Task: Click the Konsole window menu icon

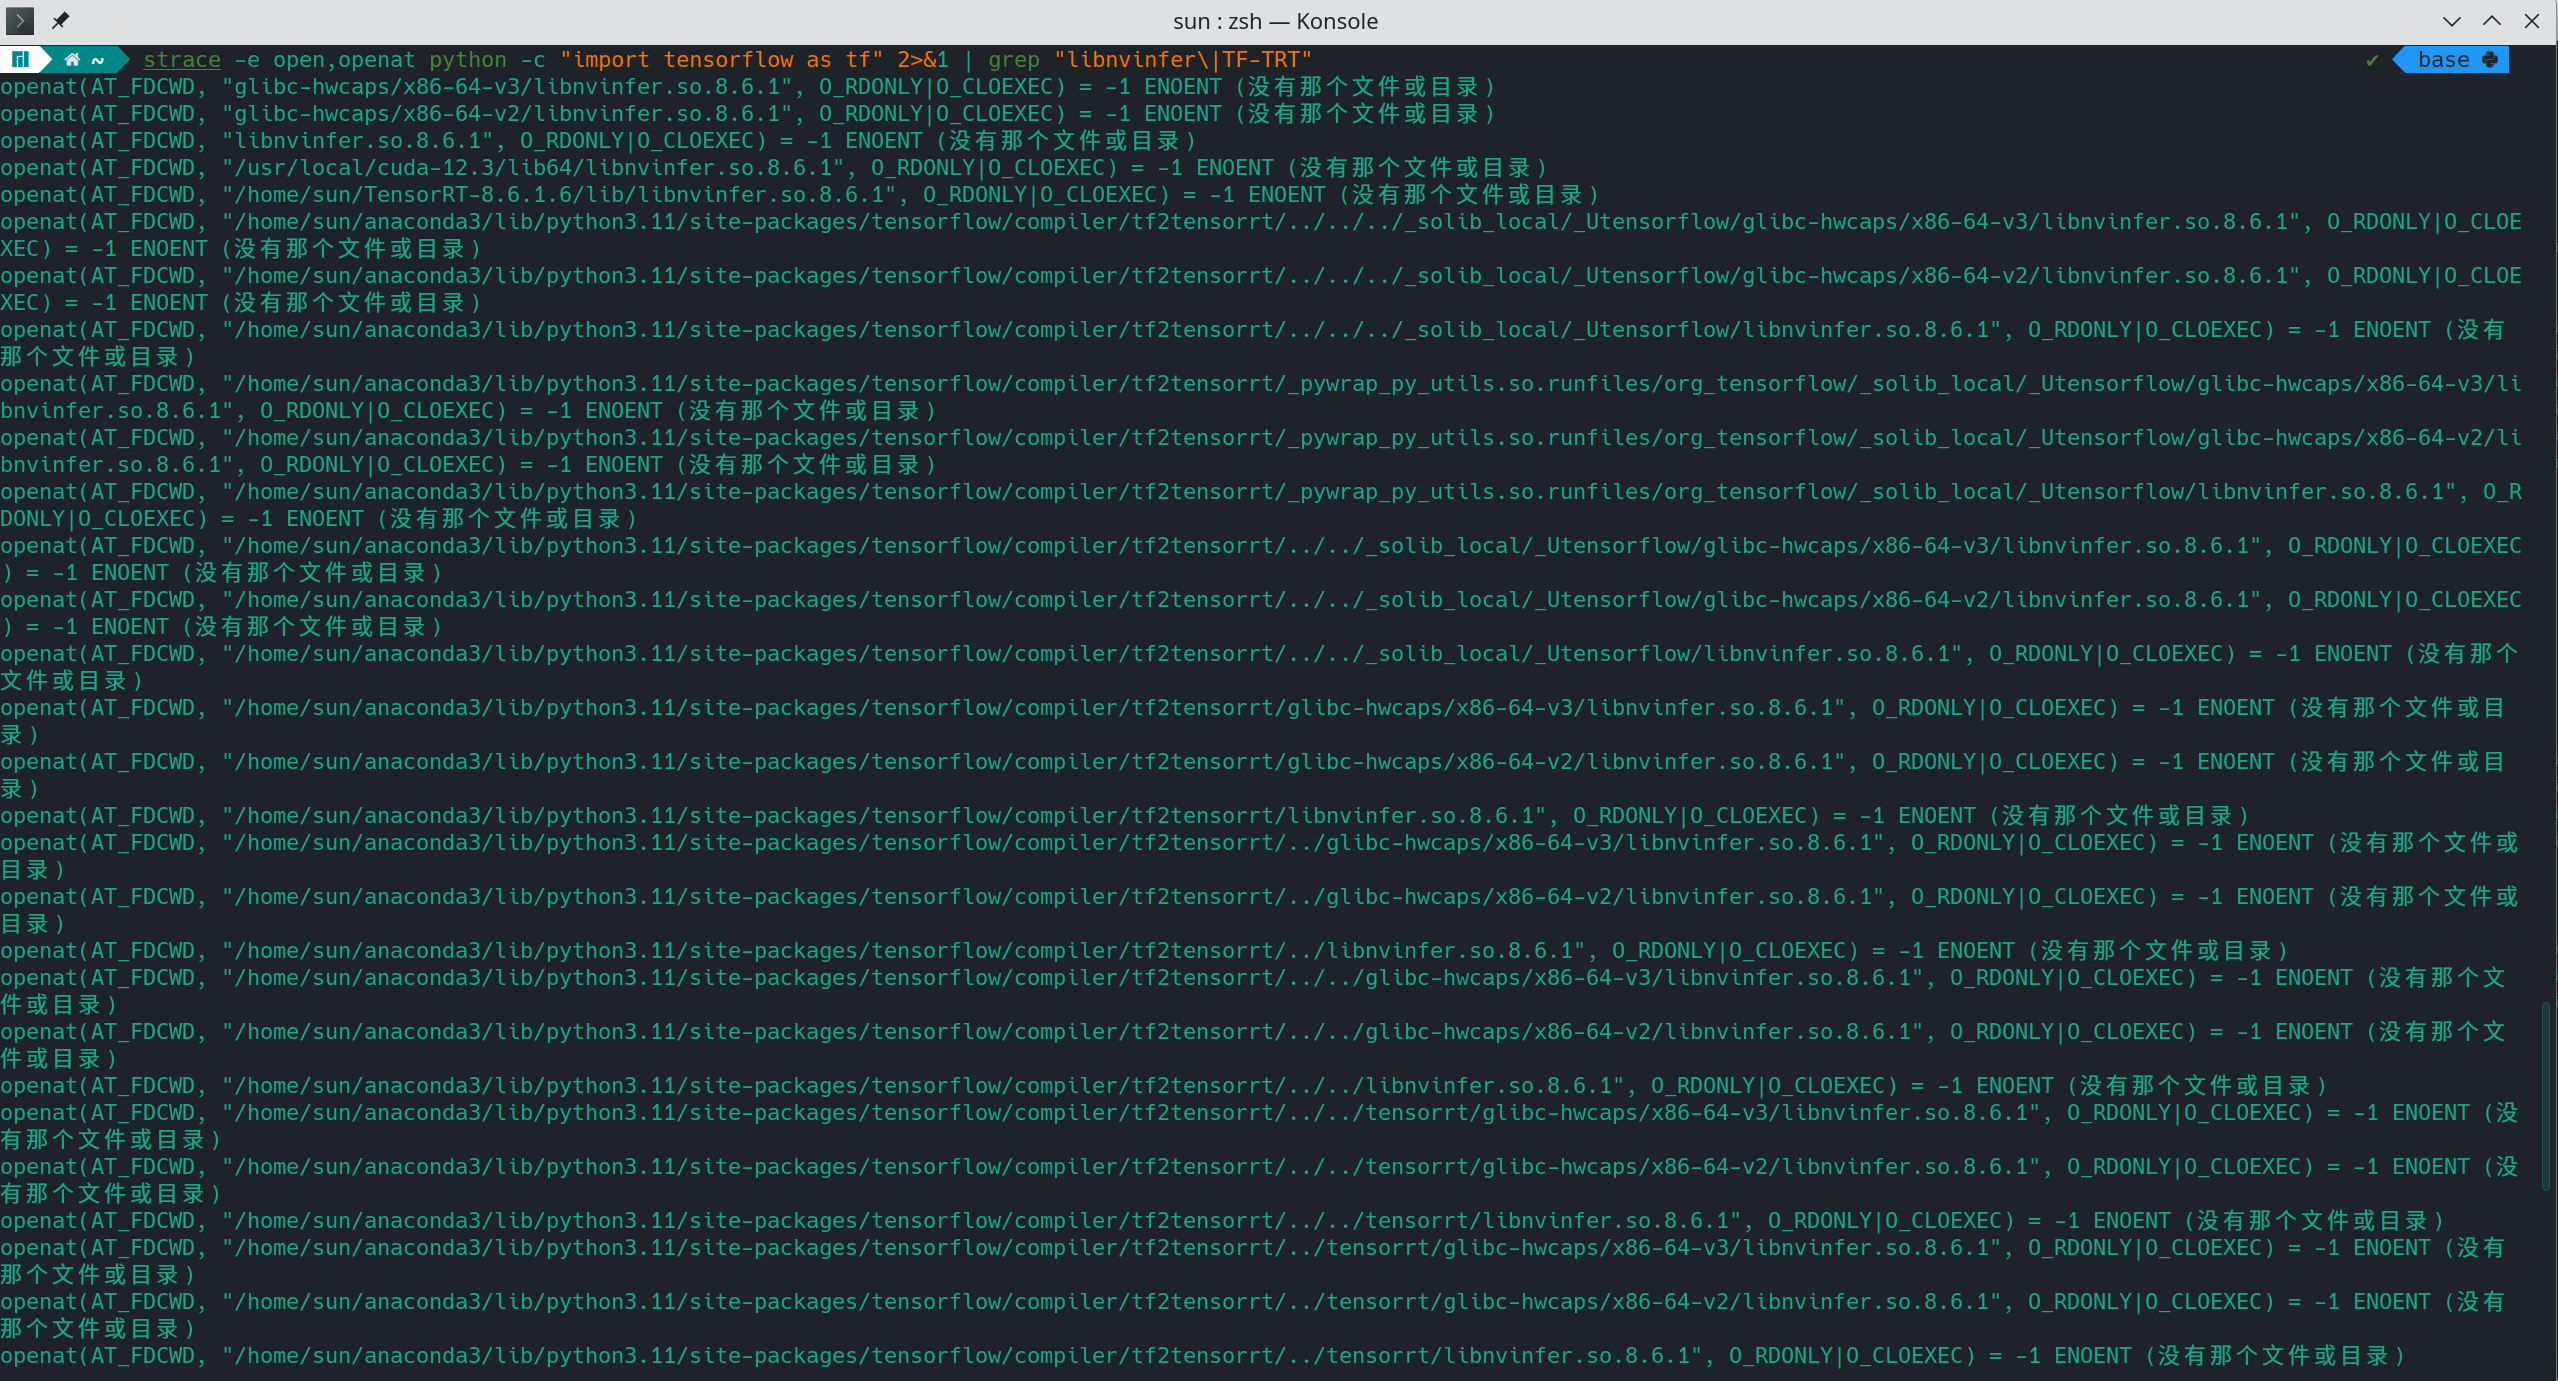Action: tap(20, 20)
